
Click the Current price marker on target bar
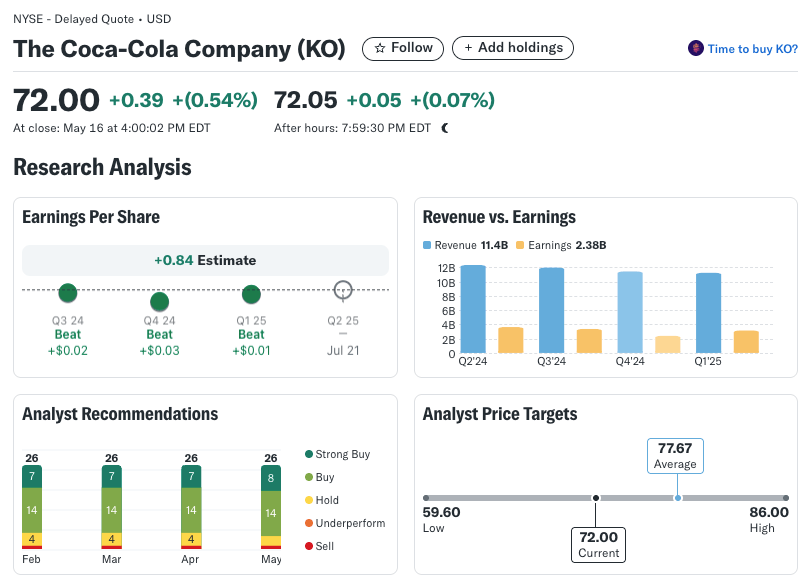pos(596,497)
